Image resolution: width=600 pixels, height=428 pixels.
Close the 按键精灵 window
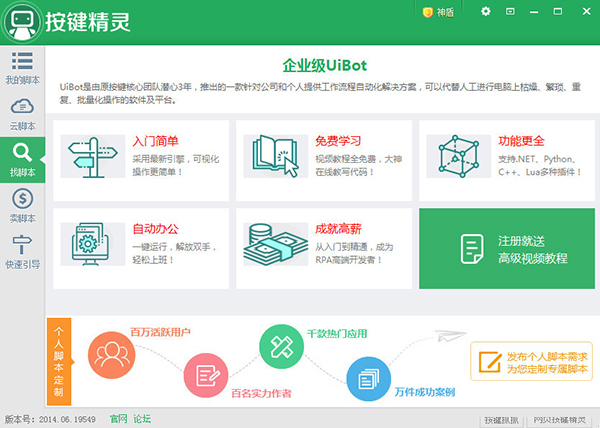(586, 11)
